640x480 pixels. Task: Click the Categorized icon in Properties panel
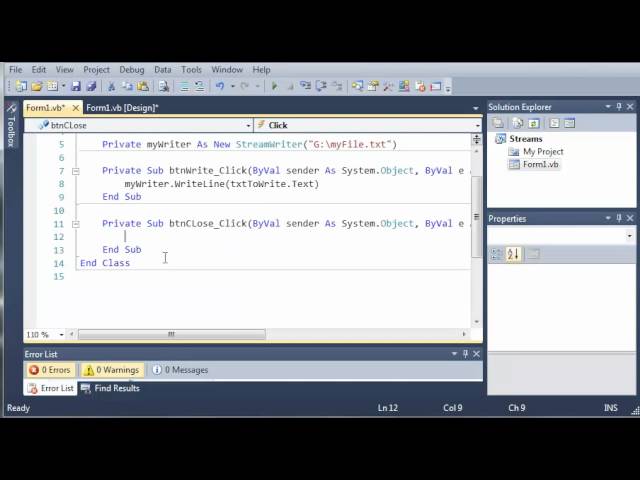(x=497, y=255)
